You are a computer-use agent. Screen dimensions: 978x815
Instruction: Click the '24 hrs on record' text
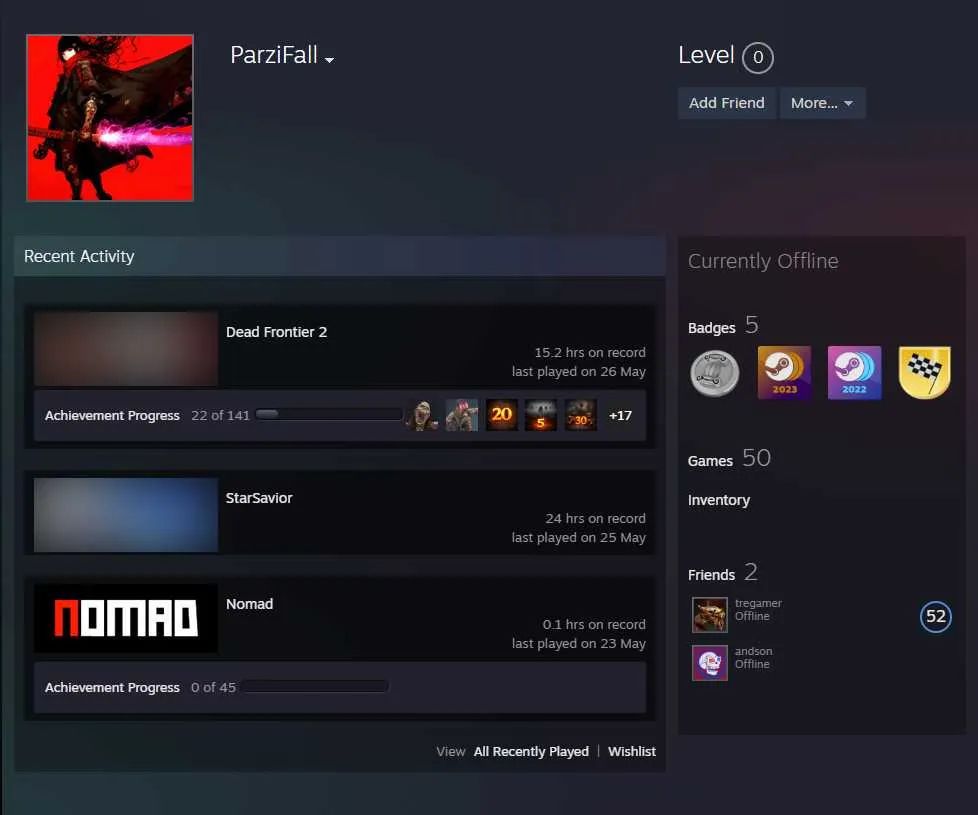[x=595, y=518]
